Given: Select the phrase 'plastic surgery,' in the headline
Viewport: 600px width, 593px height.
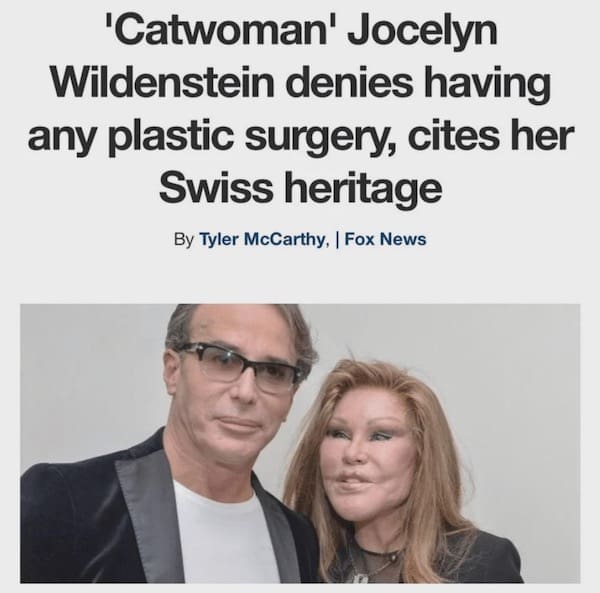Looking at the screenshot, I should [253, 137].
